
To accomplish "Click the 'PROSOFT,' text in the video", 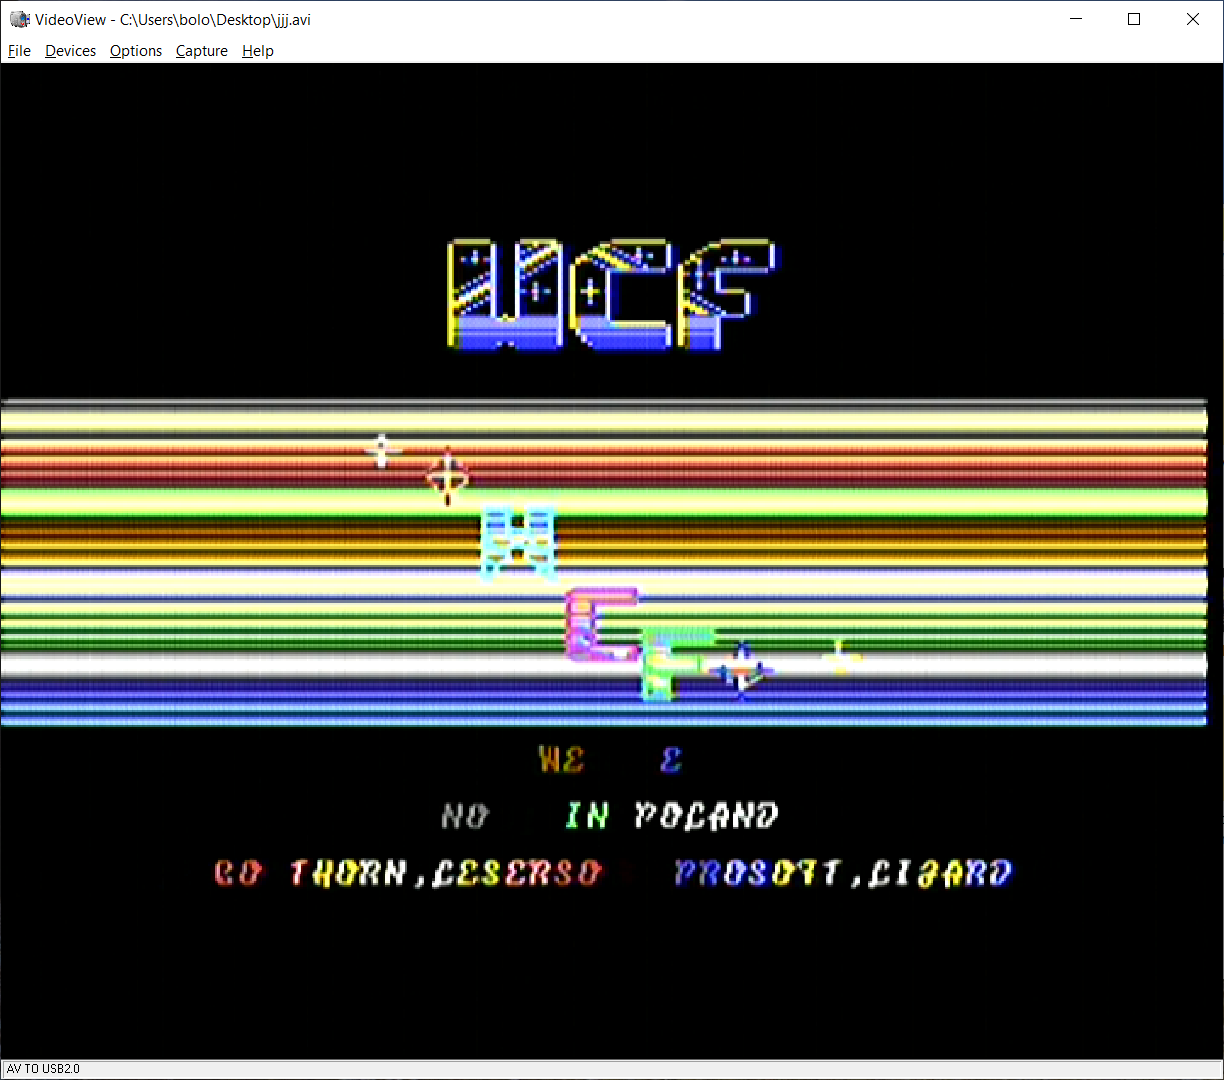I will pos(770,873).
